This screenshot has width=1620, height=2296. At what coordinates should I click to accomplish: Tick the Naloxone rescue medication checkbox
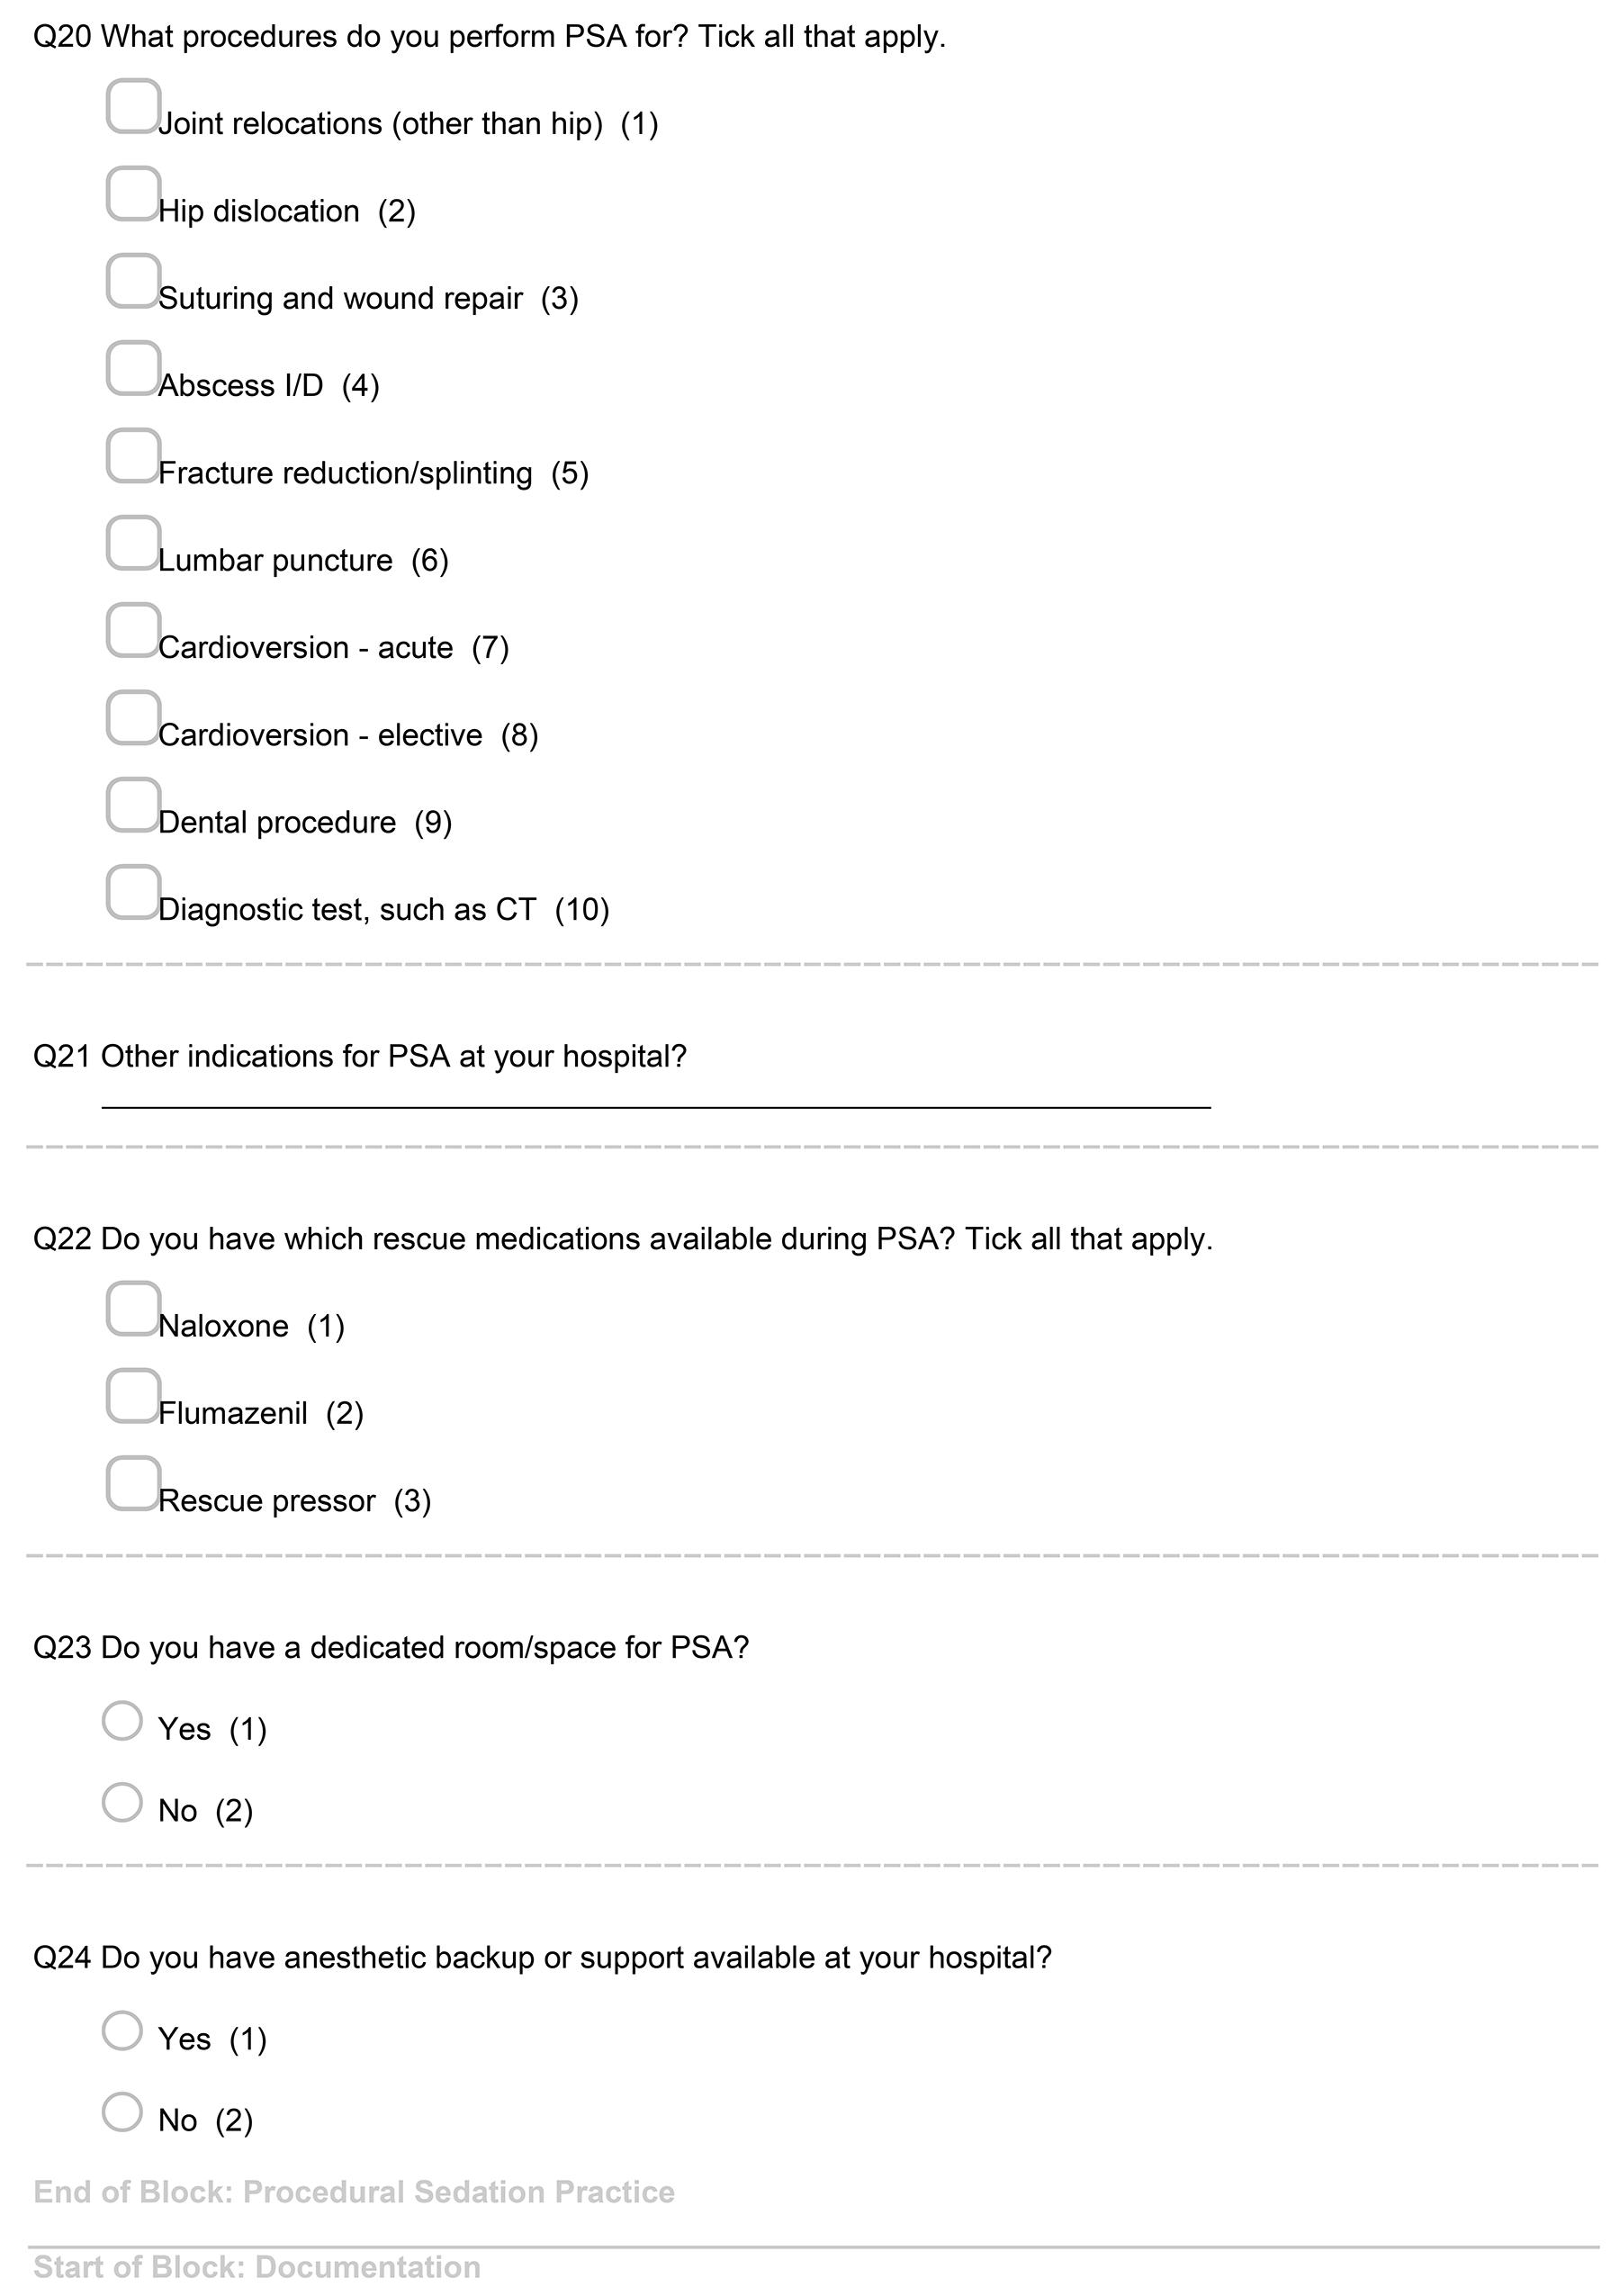click(x=133, y=1308)
